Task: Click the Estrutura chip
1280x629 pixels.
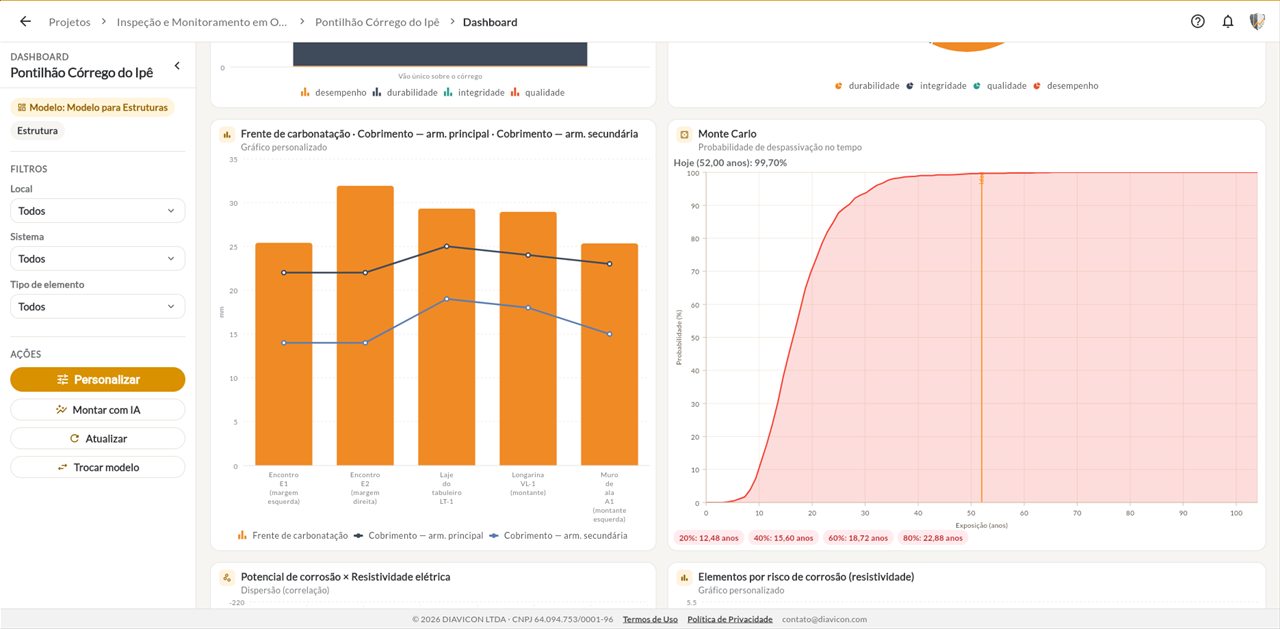Action: (x=37, y=130)
